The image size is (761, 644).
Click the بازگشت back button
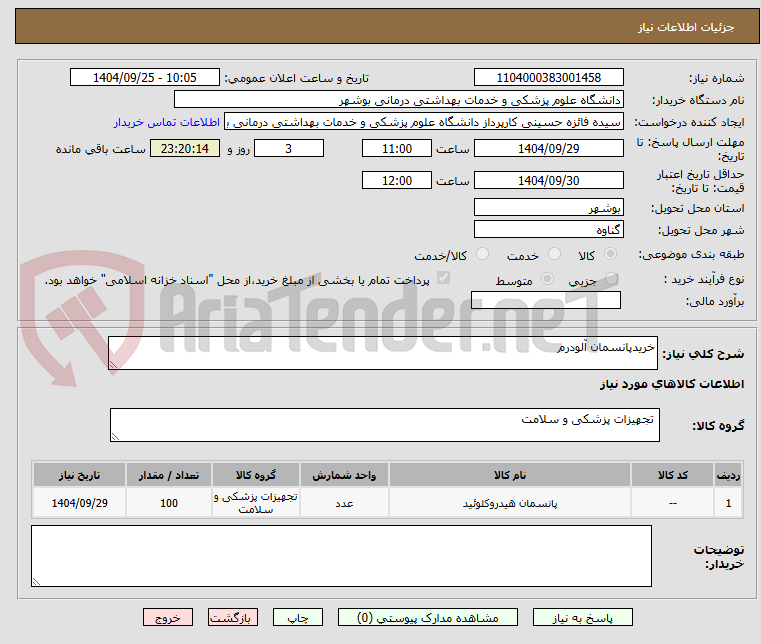[x=233, y=617]
